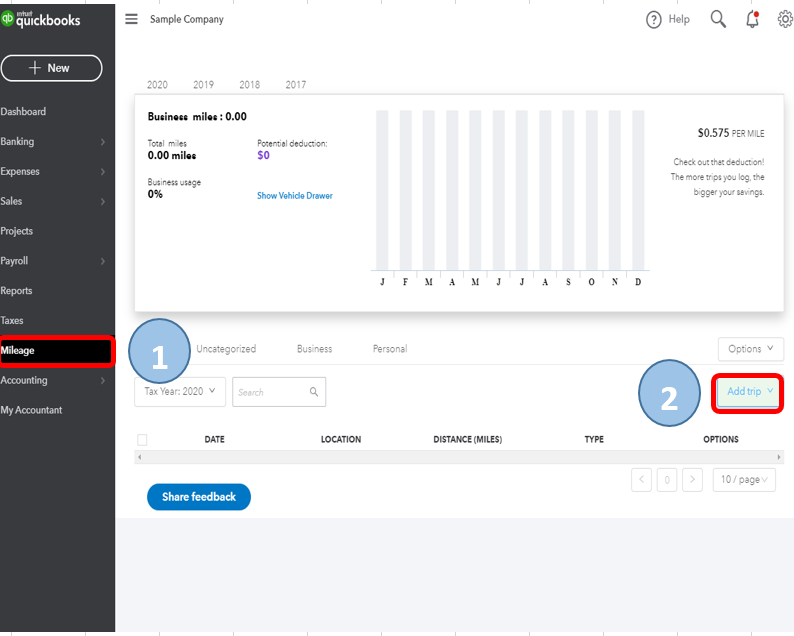Select the 2019 year tab
794x636 pixels.
click(x=203, y=85)
